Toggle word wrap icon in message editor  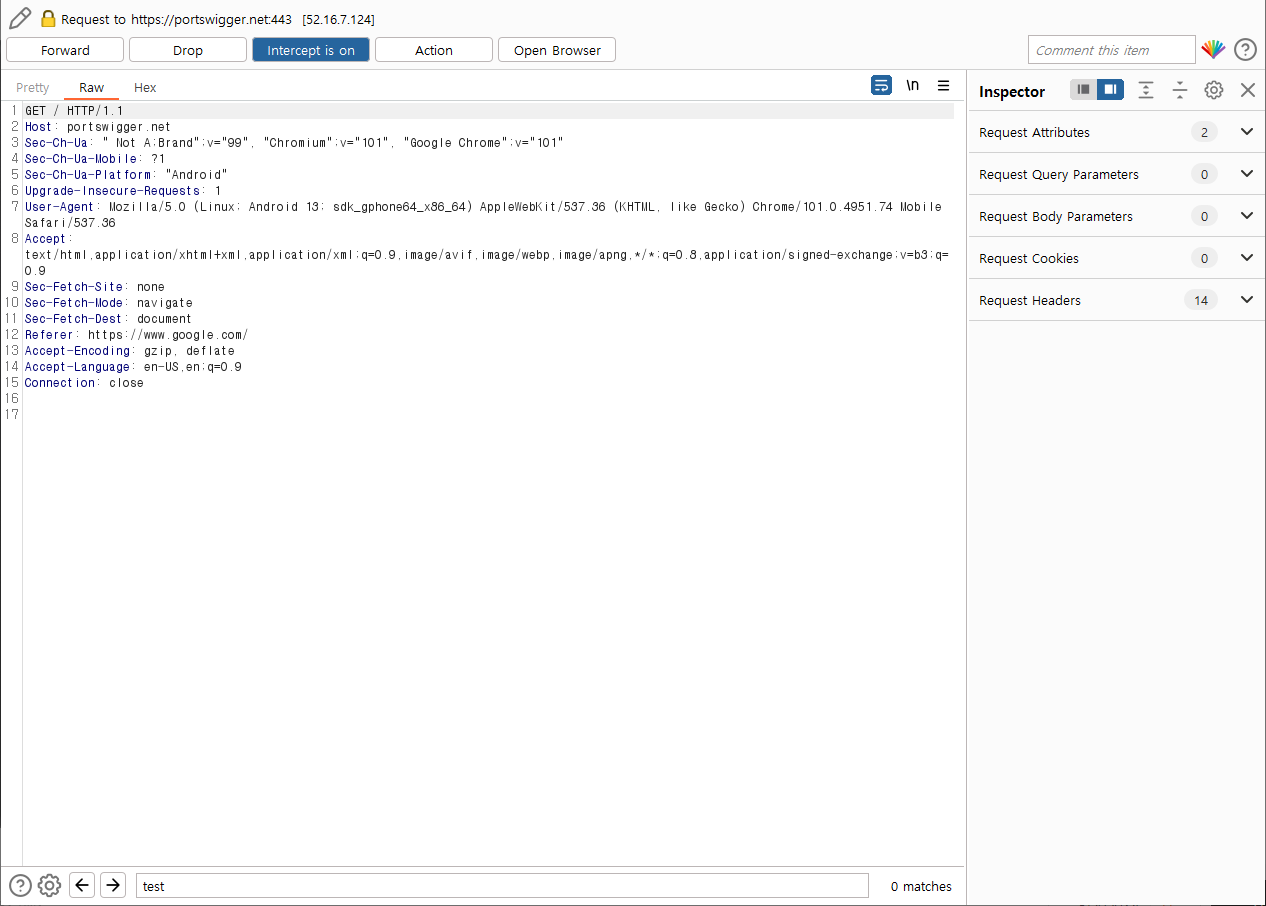click(881, 86)
